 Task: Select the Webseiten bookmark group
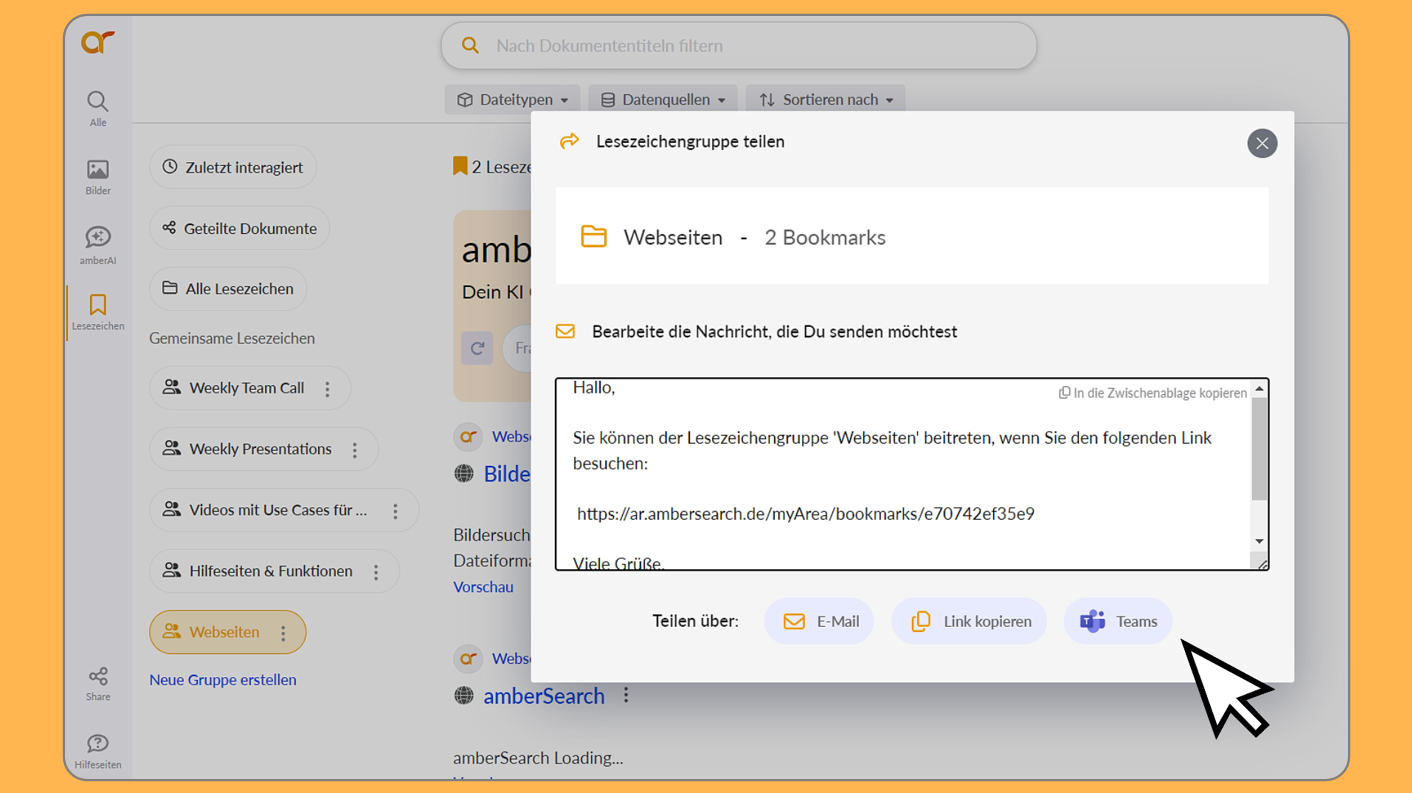pyautogui.click(x=213, y=632)
